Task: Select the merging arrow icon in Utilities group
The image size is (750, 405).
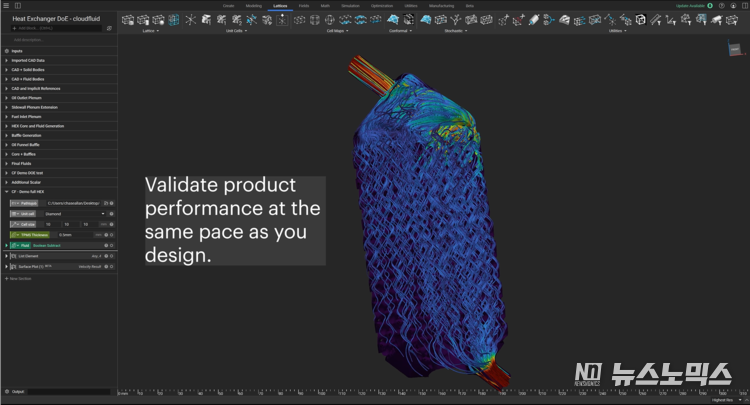Action: (549, 20)
